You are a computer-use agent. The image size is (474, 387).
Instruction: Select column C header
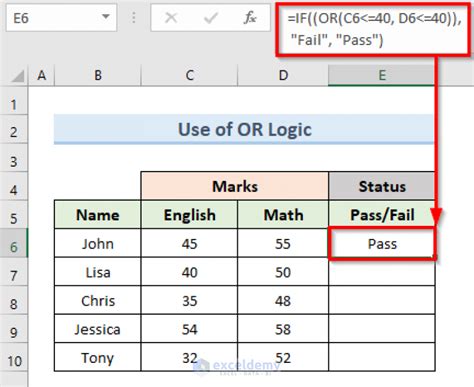[190, 75]
